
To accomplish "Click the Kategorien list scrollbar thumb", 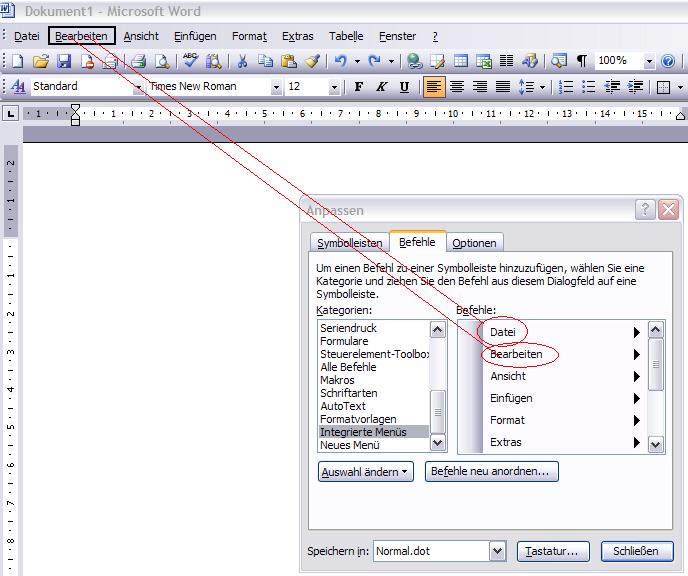I will pos(437,412).
